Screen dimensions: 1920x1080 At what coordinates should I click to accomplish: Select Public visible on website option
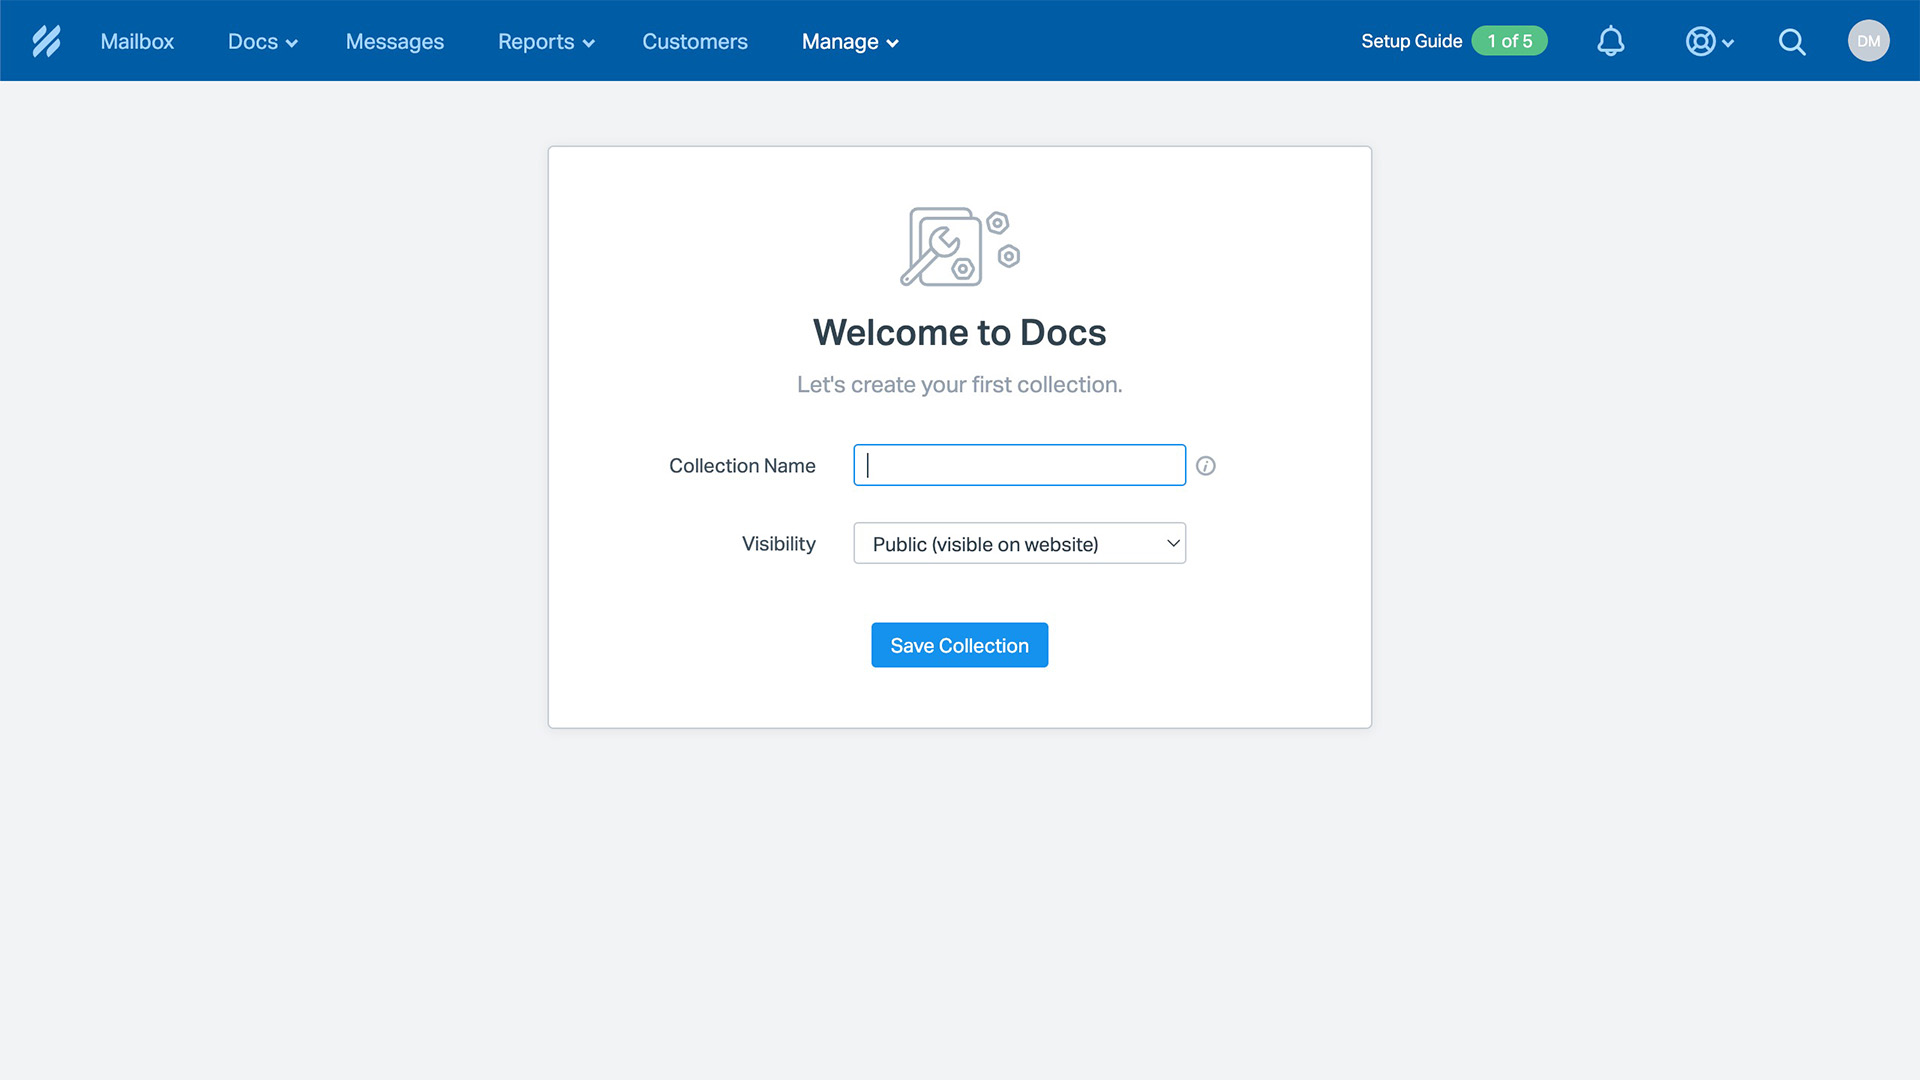pos(1021,543)
